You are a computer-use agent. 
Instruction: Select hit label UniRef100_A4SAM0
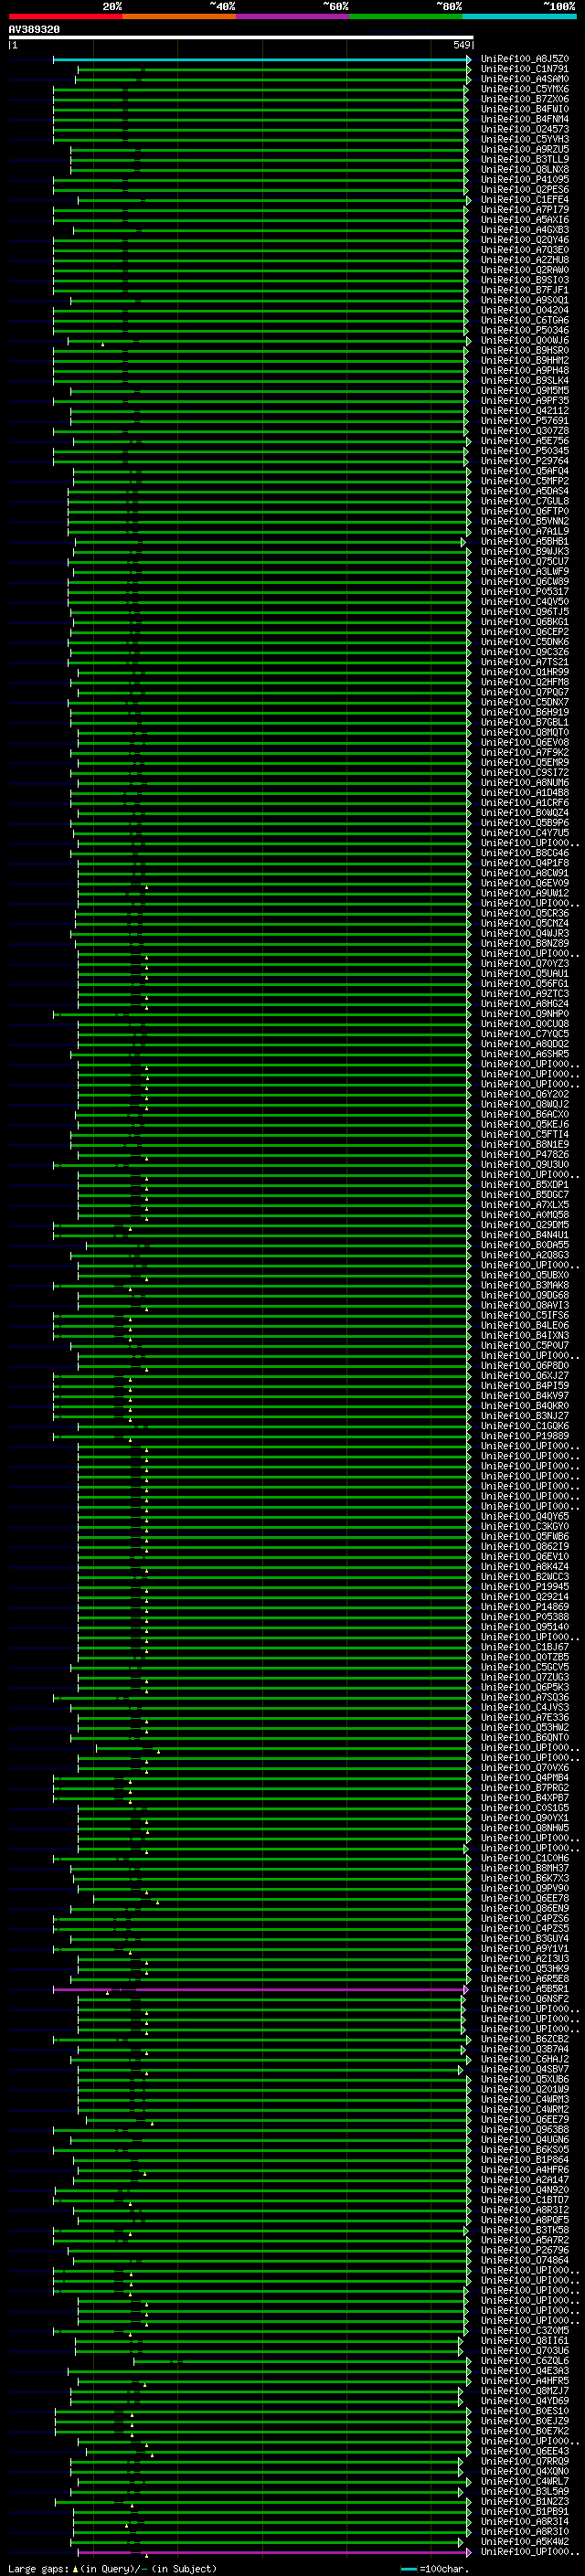tap(525, 79)
